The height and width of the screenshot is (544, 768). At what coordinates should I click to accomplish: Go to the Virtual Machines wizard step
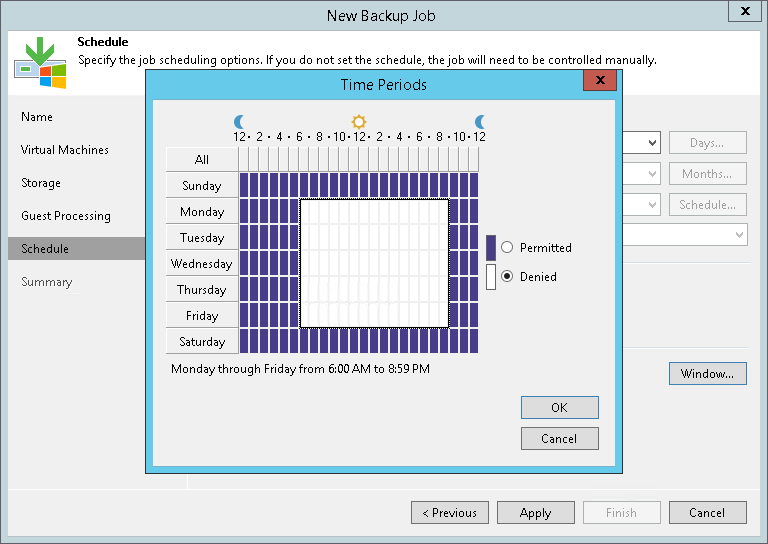click(x=65, y=150)
